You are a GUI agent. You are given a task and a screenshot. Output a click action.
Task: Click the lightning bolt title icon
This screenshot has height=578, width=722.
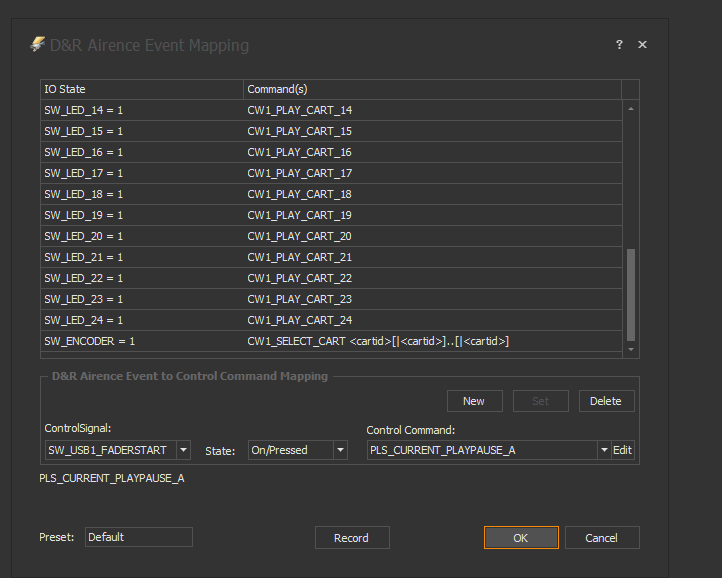pos(38,45)
